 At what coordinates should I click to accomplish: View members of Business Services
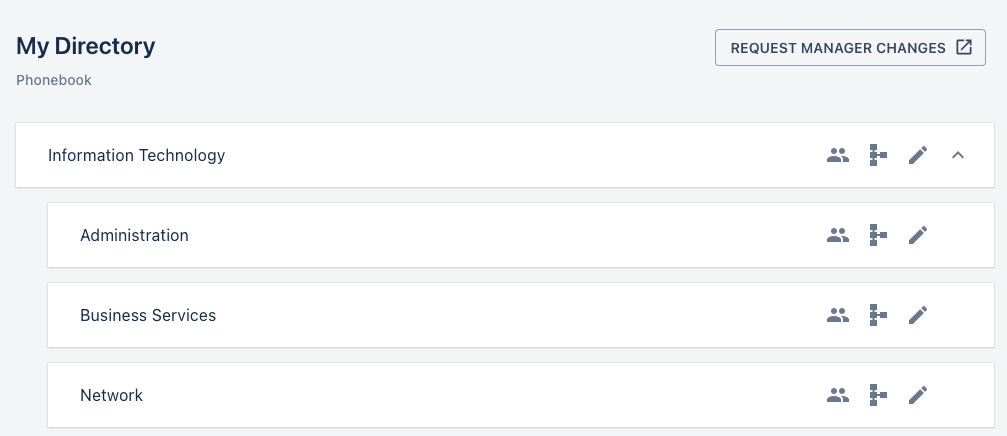click(838, 315)
